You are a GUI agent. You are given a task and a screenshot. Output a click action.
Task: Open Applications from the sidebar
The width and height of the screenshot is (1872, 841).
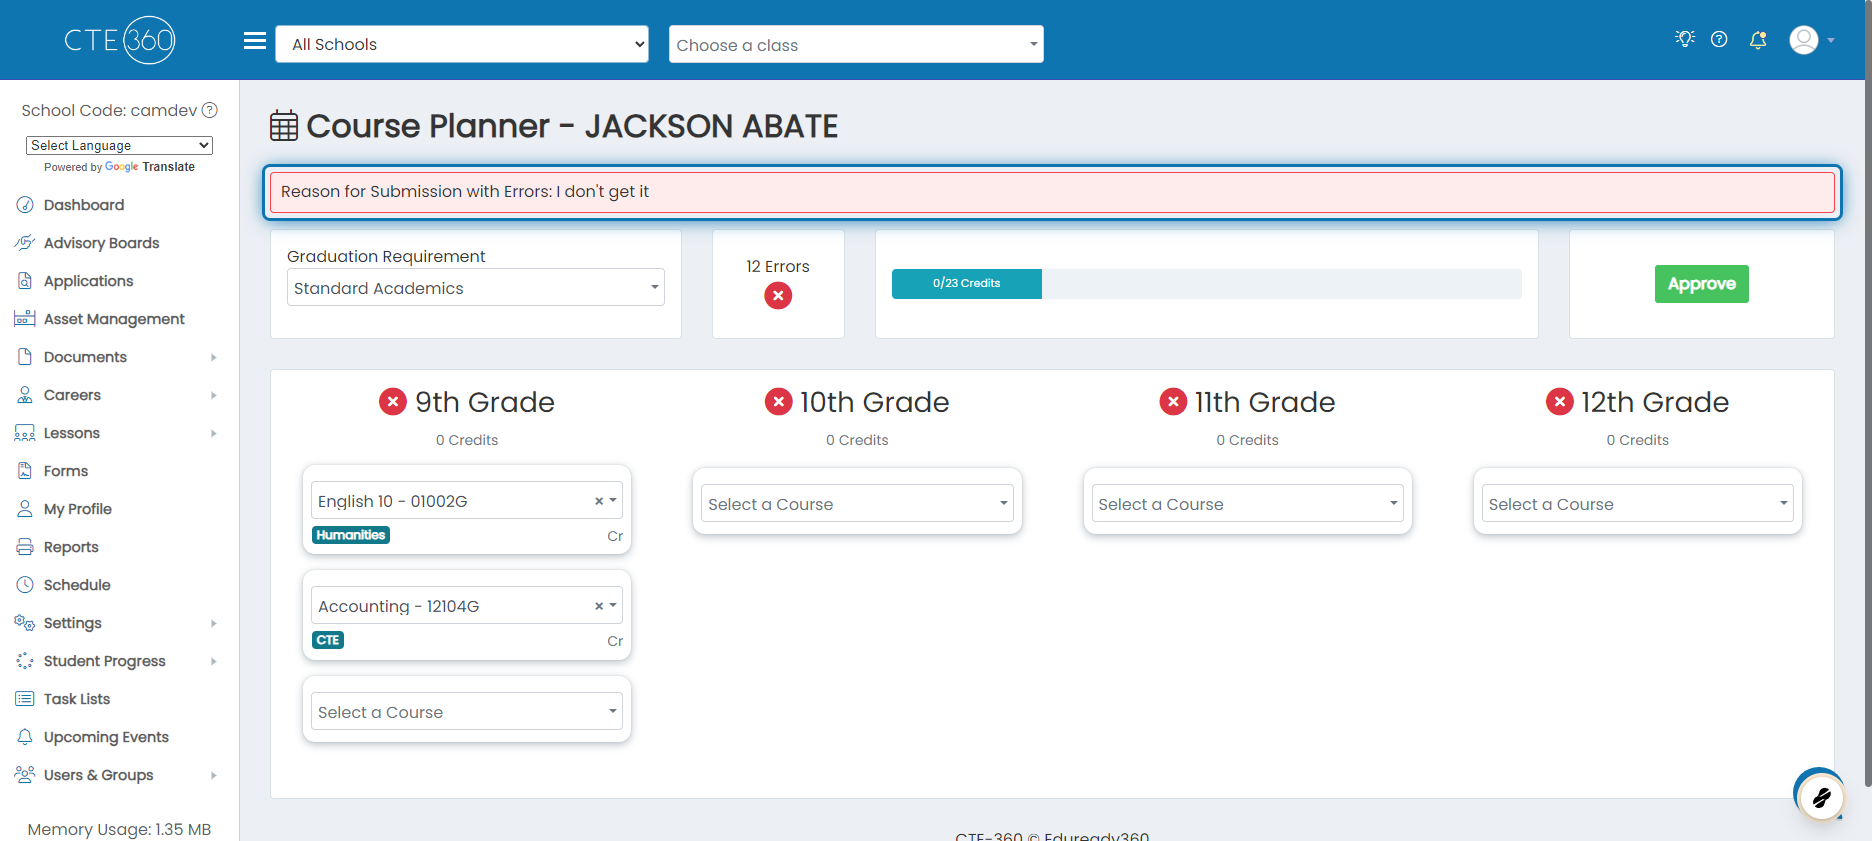(x=88, y=281)
